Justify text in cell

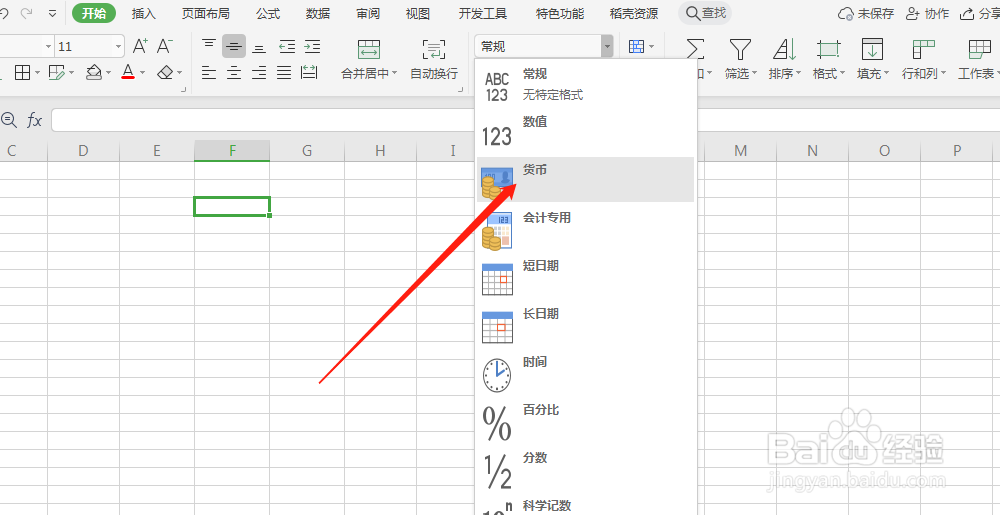pos(284,73)
